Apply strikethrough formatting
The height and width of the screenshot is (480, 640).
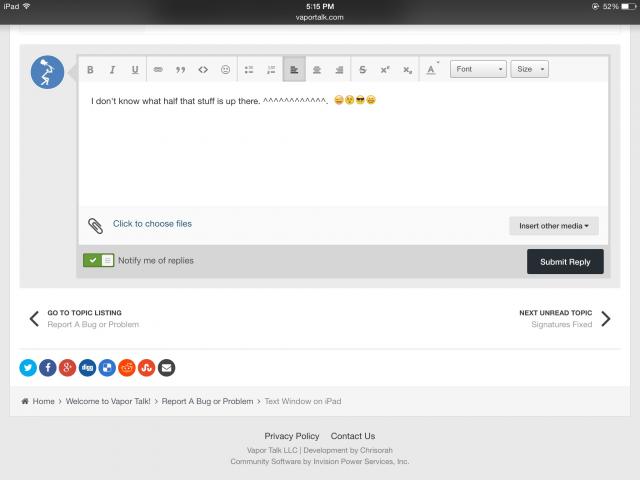click(362, 70)
